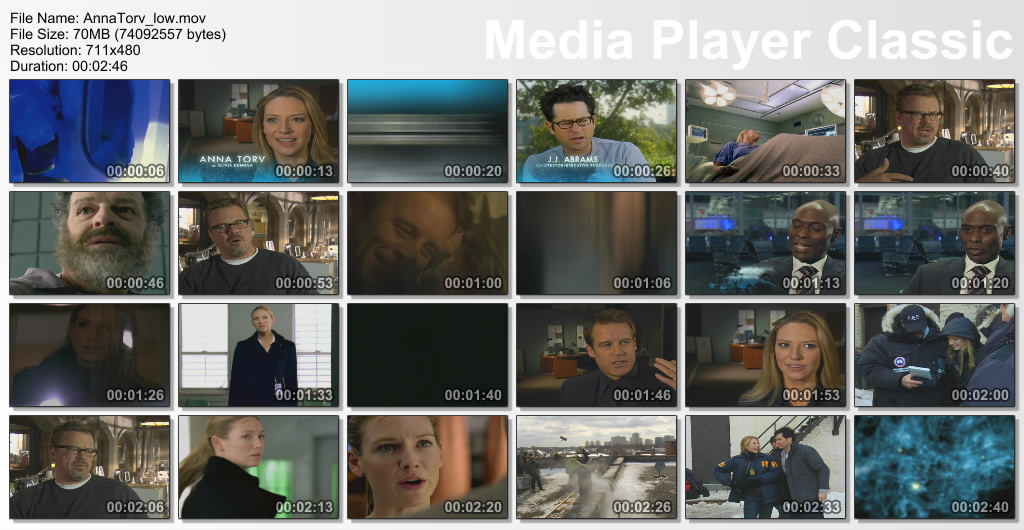Select the bearded man thumbnail at 00:00:46

coord(89,243)
